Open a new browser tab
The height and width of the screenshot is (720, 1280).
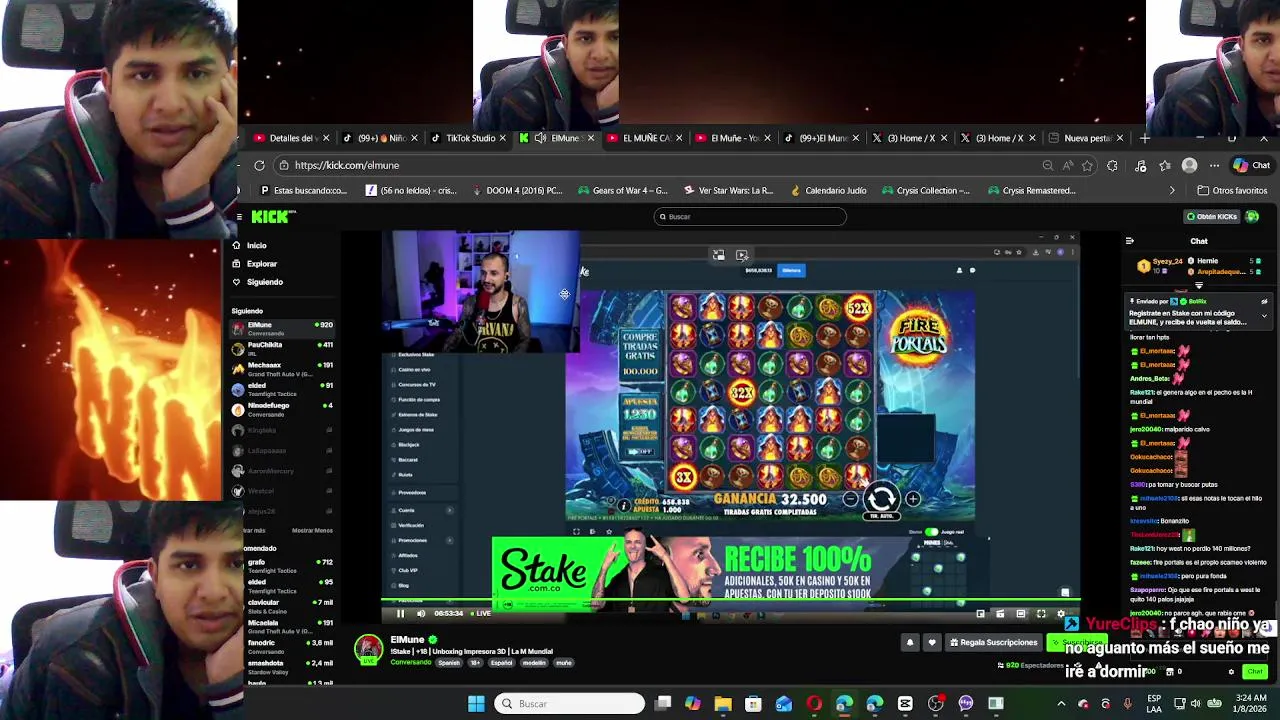(x=1145, y=138)
